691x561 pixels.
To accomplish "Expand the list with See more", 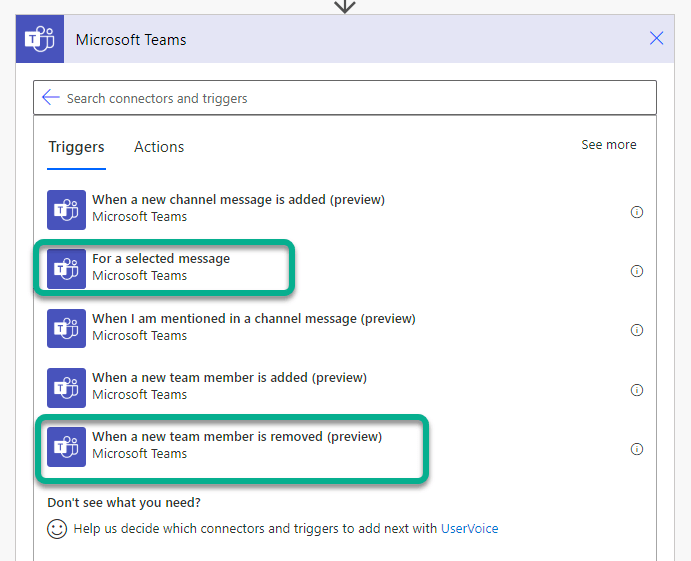I will (608, 145).
